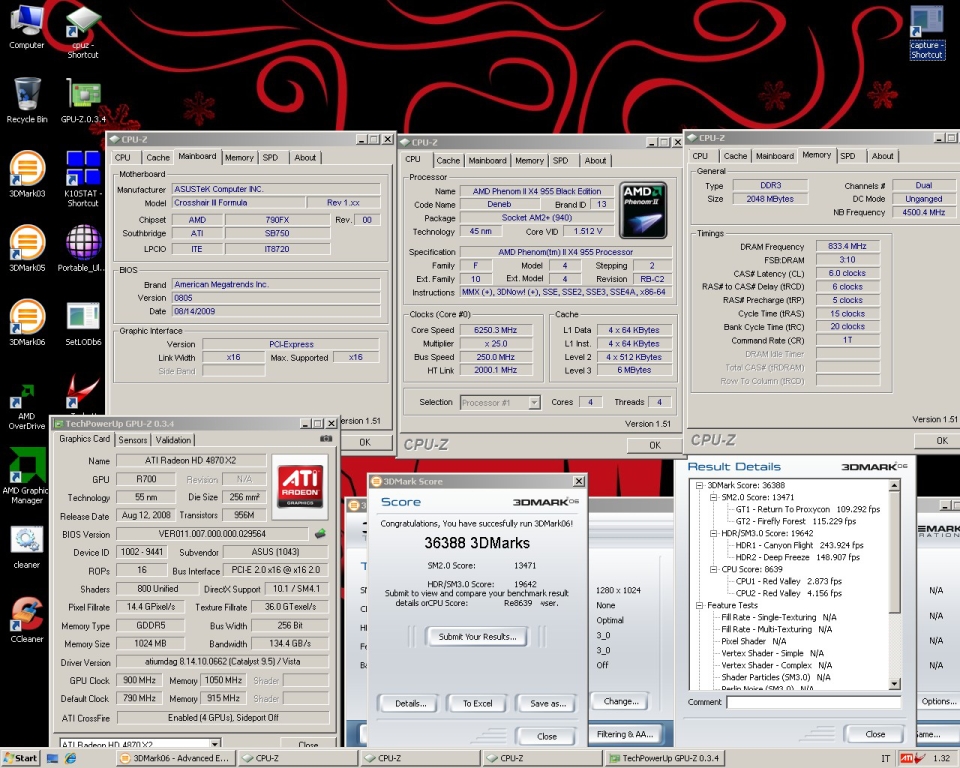Switch to the Validation tab in GPU-Z

pyautogui.click(x=173, y=440)
